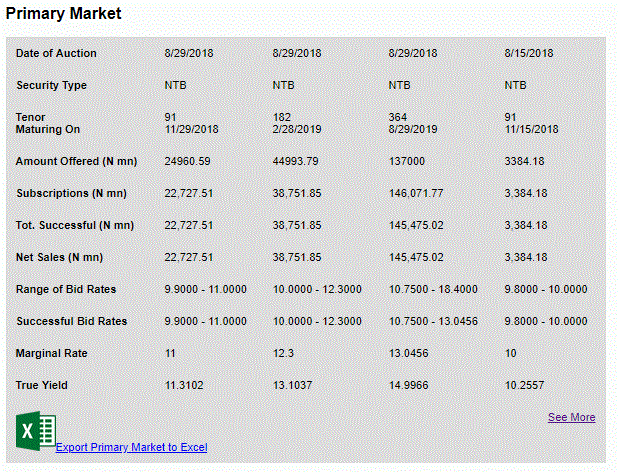Viewport: 619px width, 472px height.
Task: Select the Marginal Rate row label
Action: (x=50, y=353)
